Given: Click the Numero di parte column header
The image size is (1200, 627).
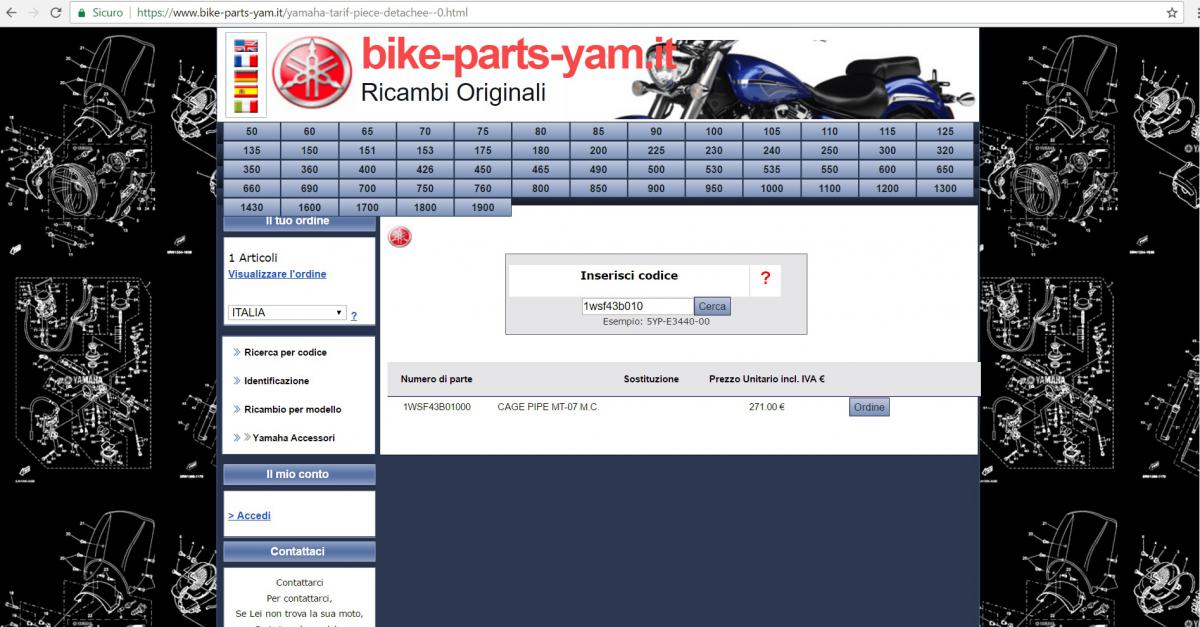Looking at the screenshot, I should pyautogui.click(x=437, y=379).
